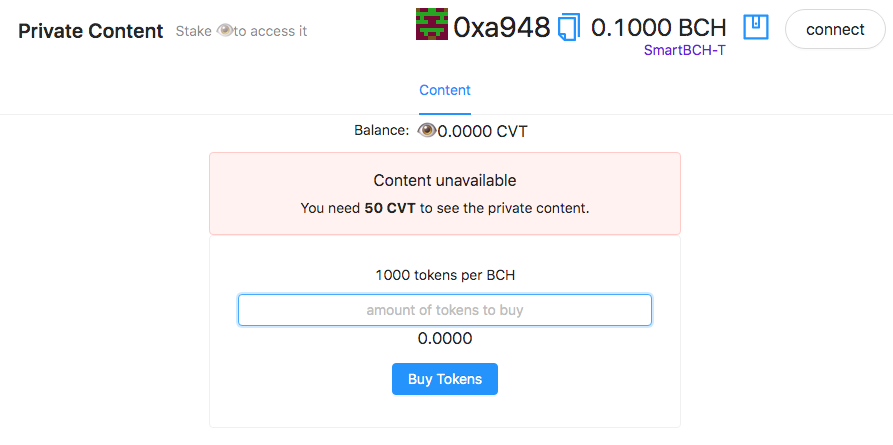
Task: Copy the wallet address with copy icon
Action: click(x=569, y=27)
